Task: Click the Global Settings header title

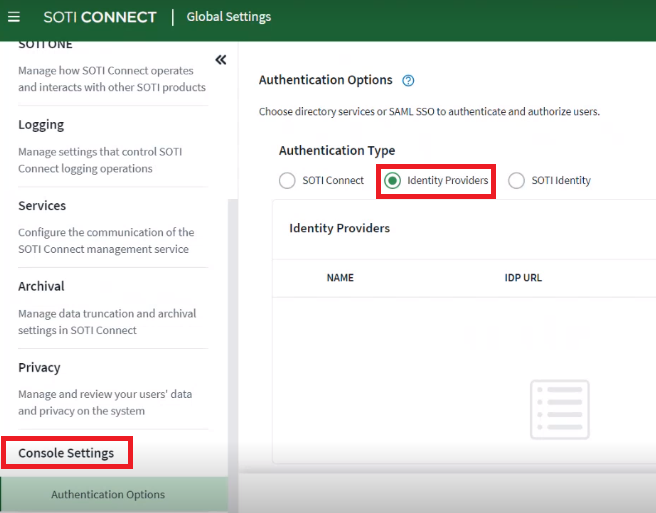Action: [x=229, y=17]
